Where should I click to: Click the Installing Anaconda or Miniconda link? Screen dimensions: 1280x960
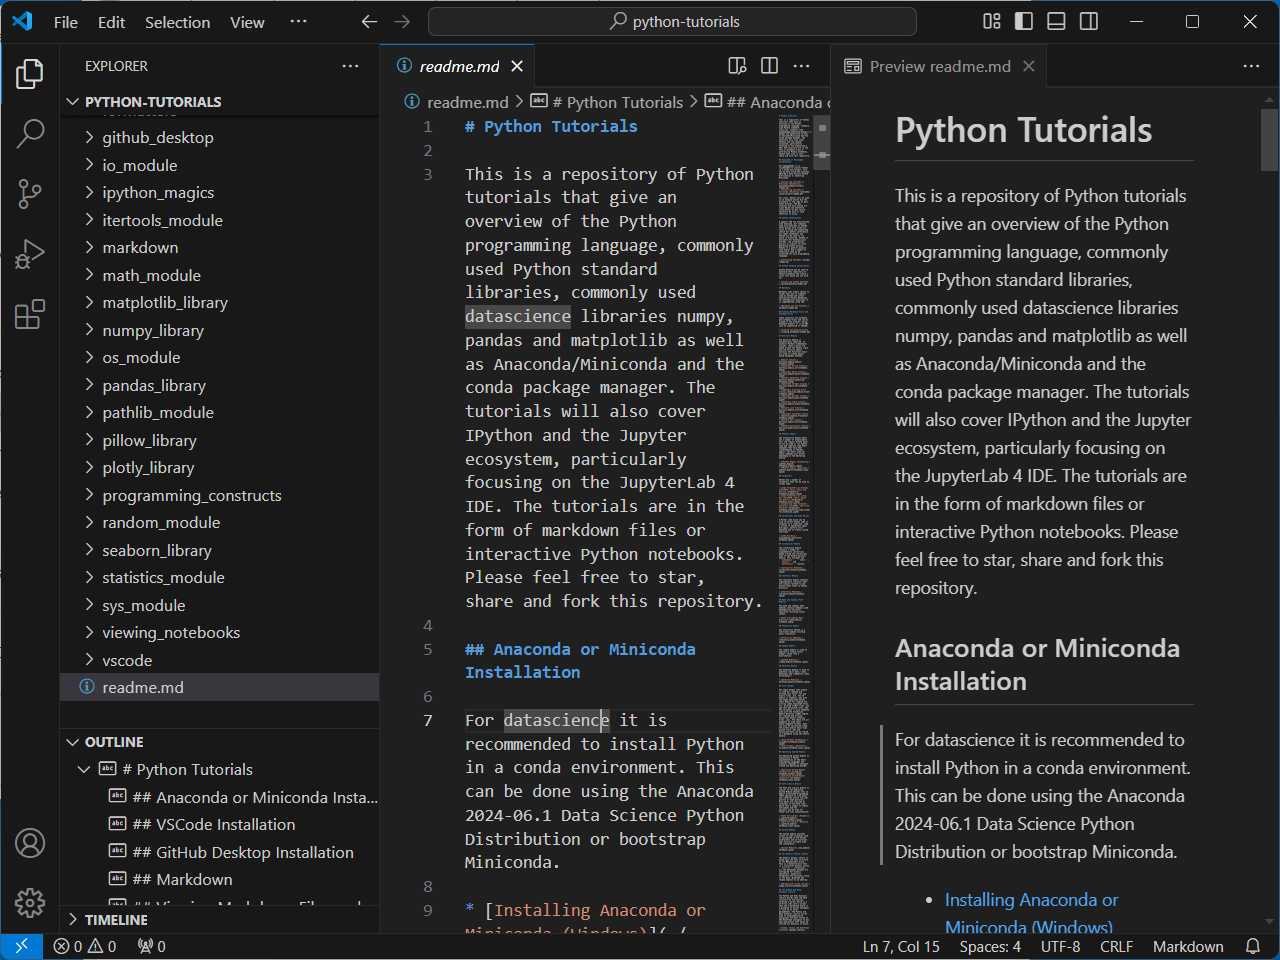pos(1031,900)
